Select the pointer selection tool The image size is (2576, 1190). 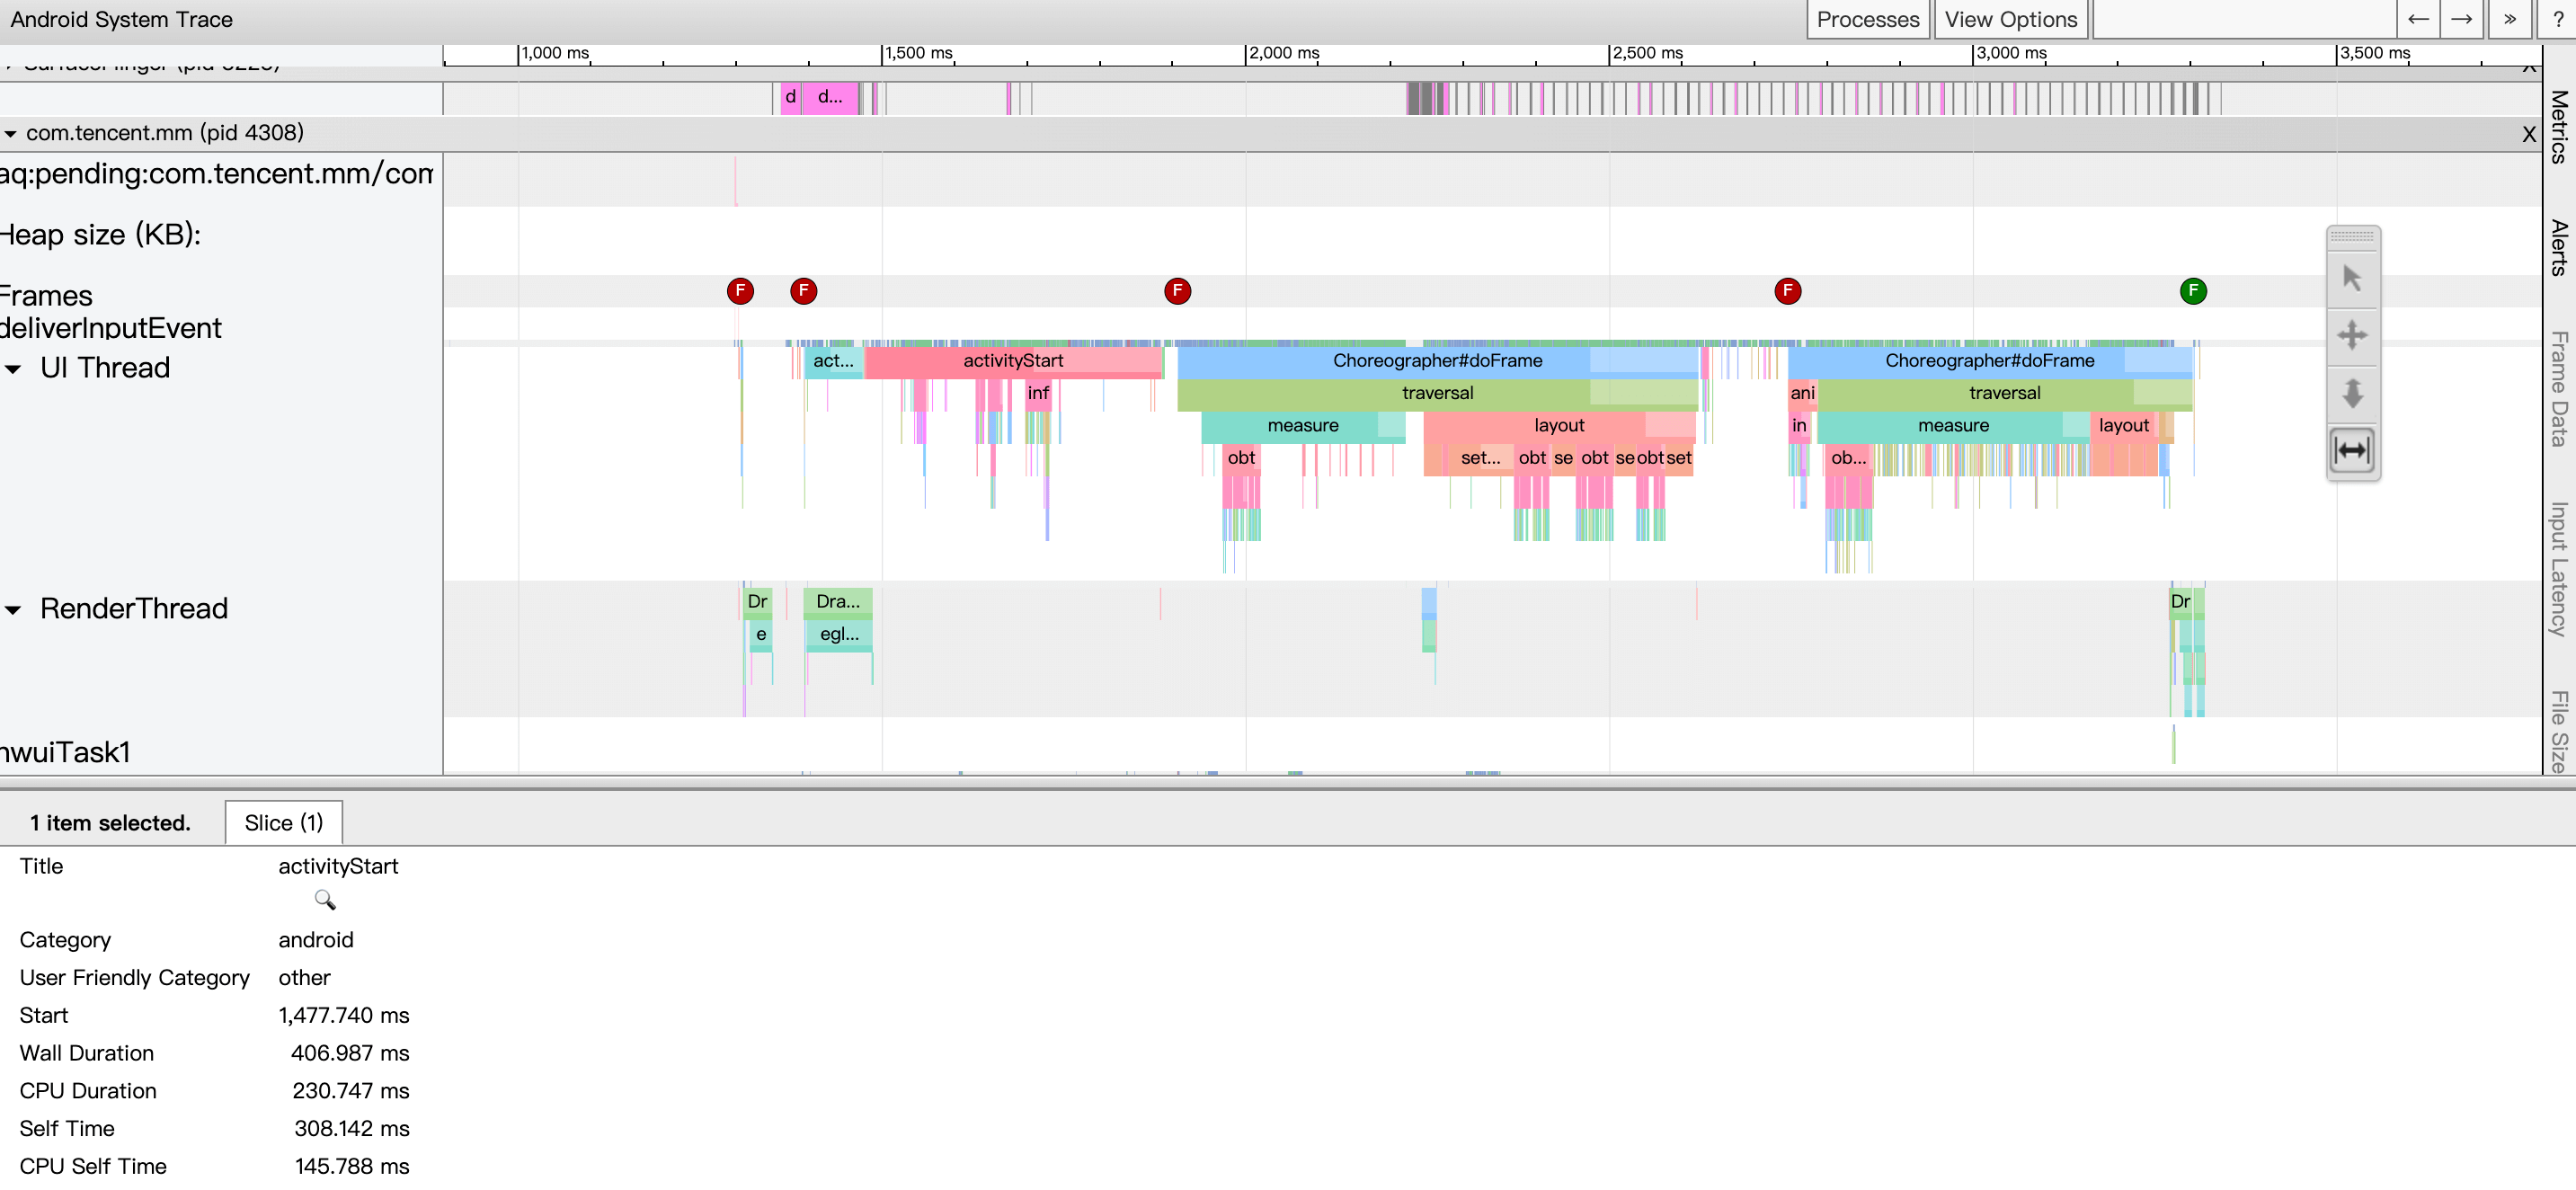2351,278
